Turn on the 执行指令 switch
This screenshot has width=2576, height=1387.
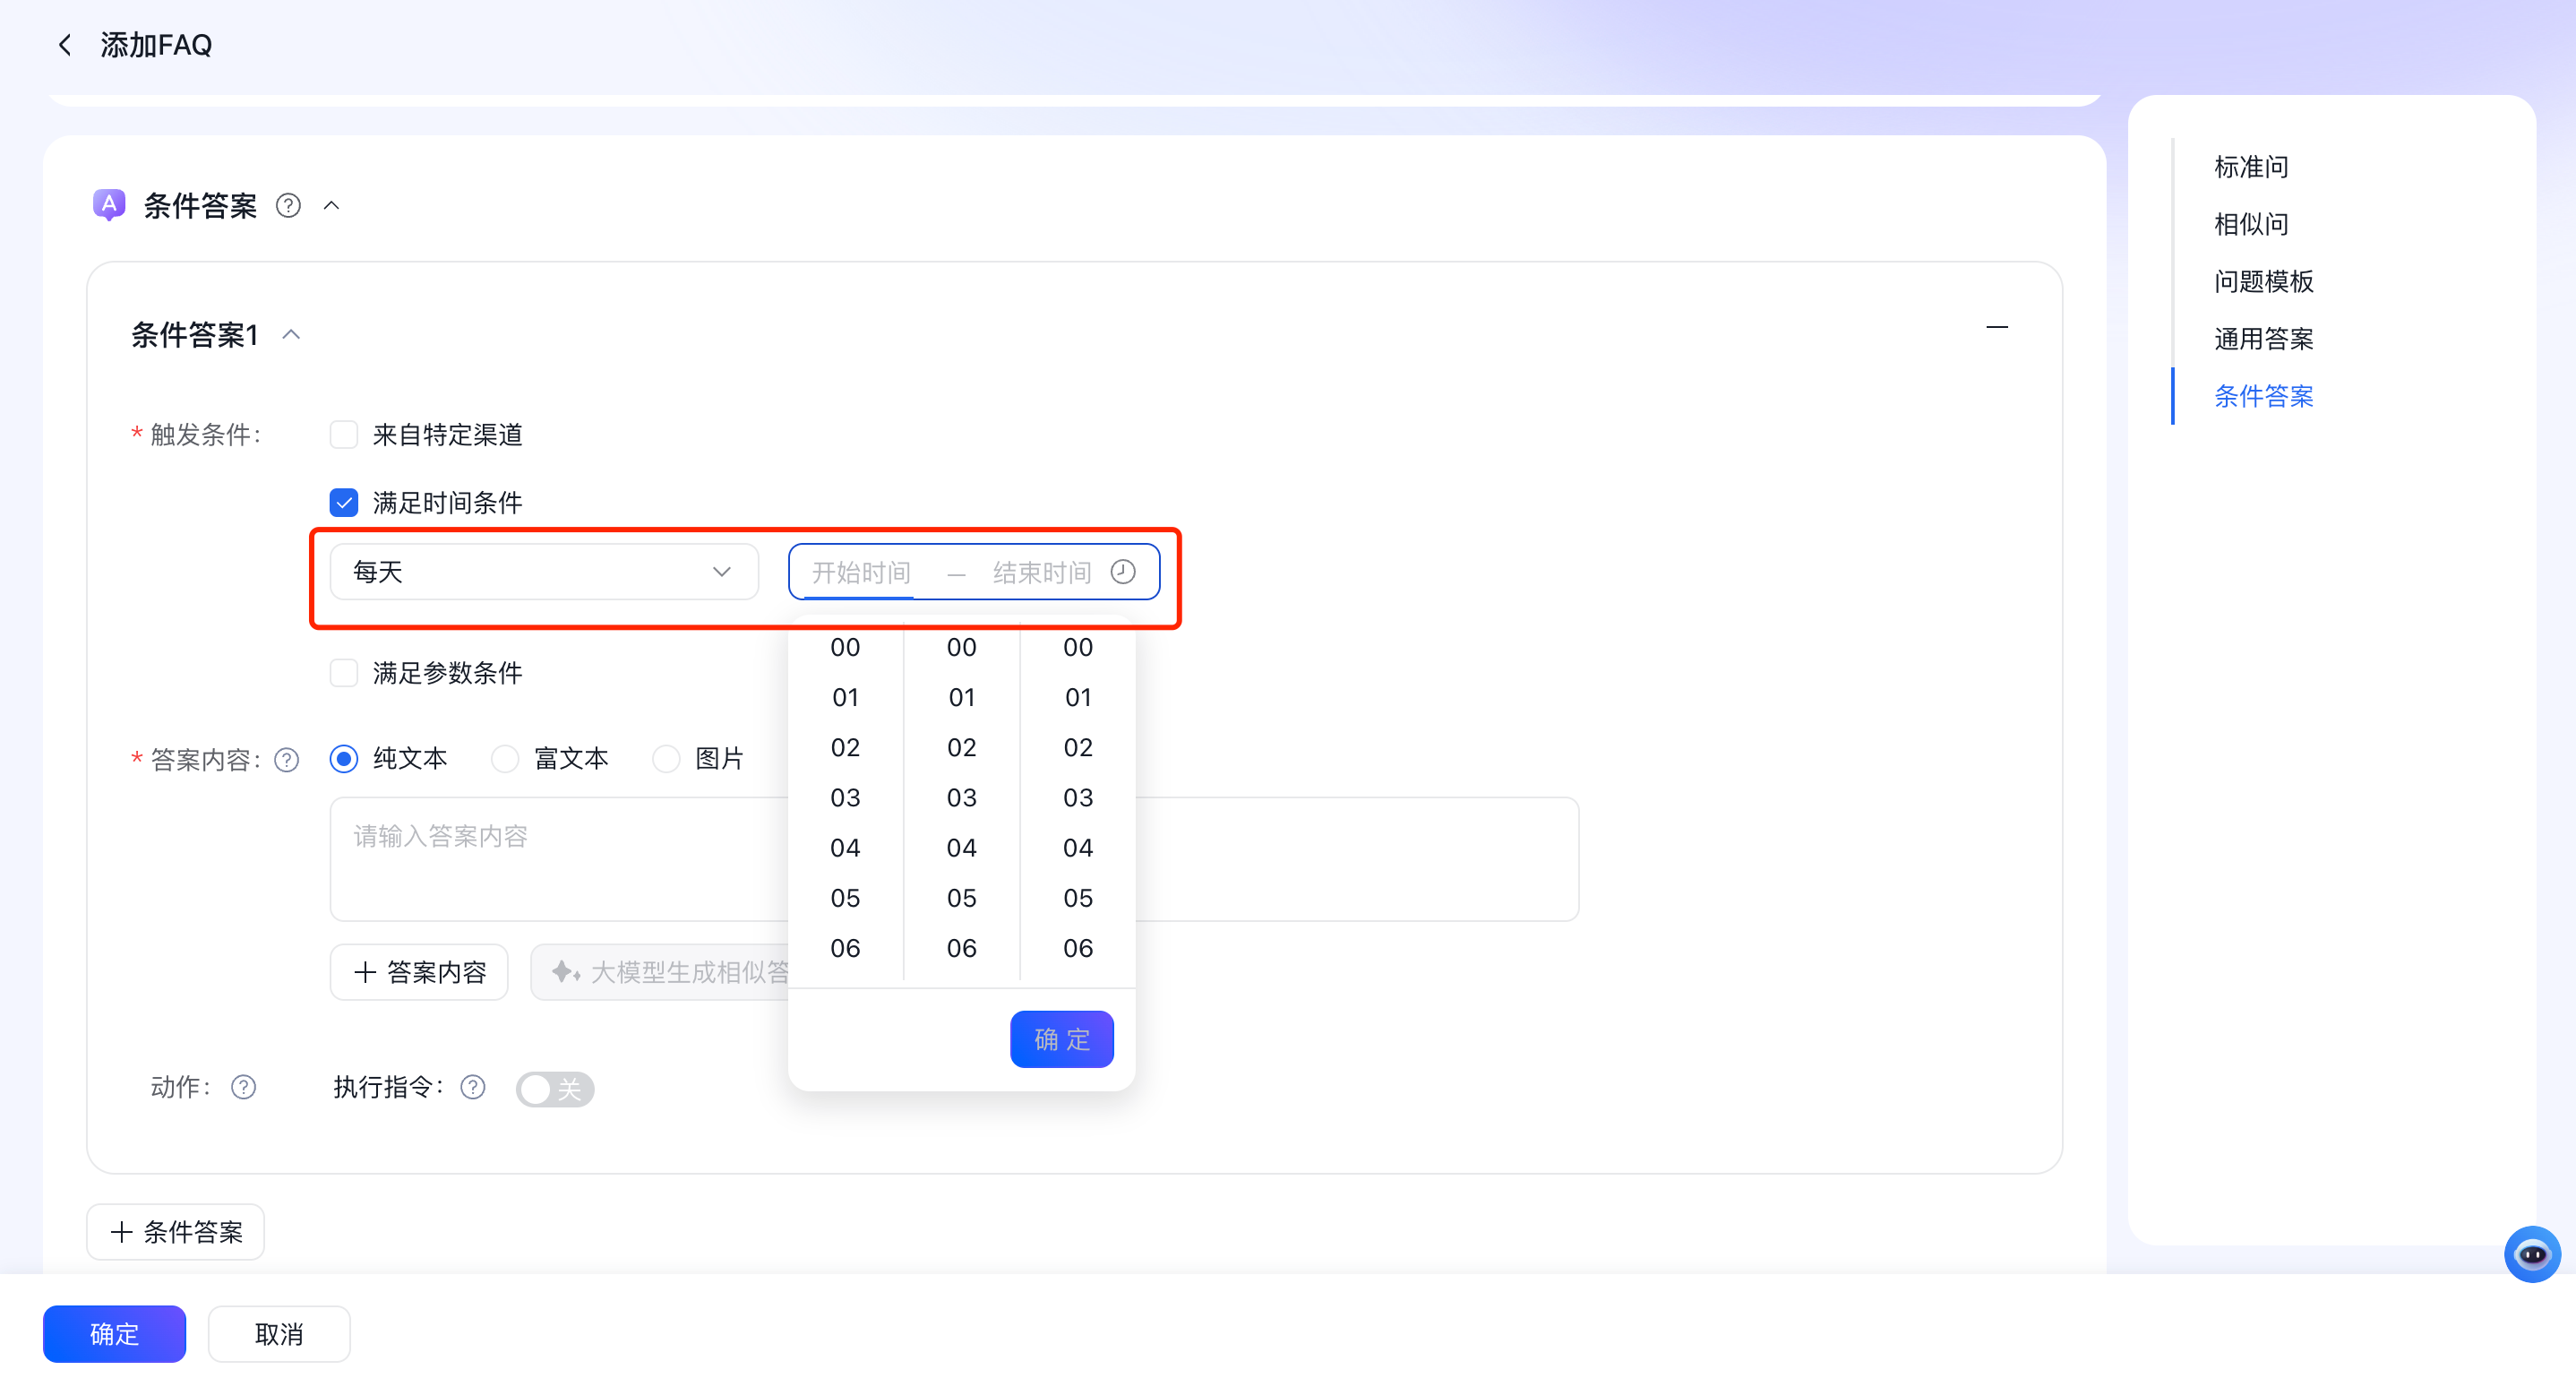pos(554,1089)
